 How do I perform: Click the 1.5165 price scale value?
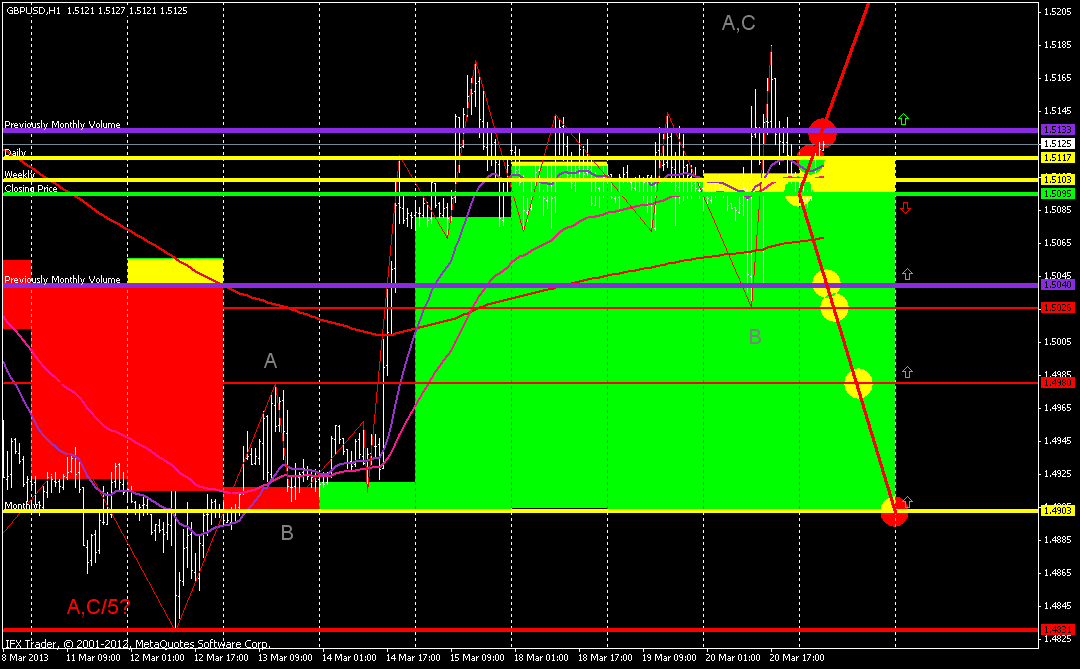(x=1057, y=78)
